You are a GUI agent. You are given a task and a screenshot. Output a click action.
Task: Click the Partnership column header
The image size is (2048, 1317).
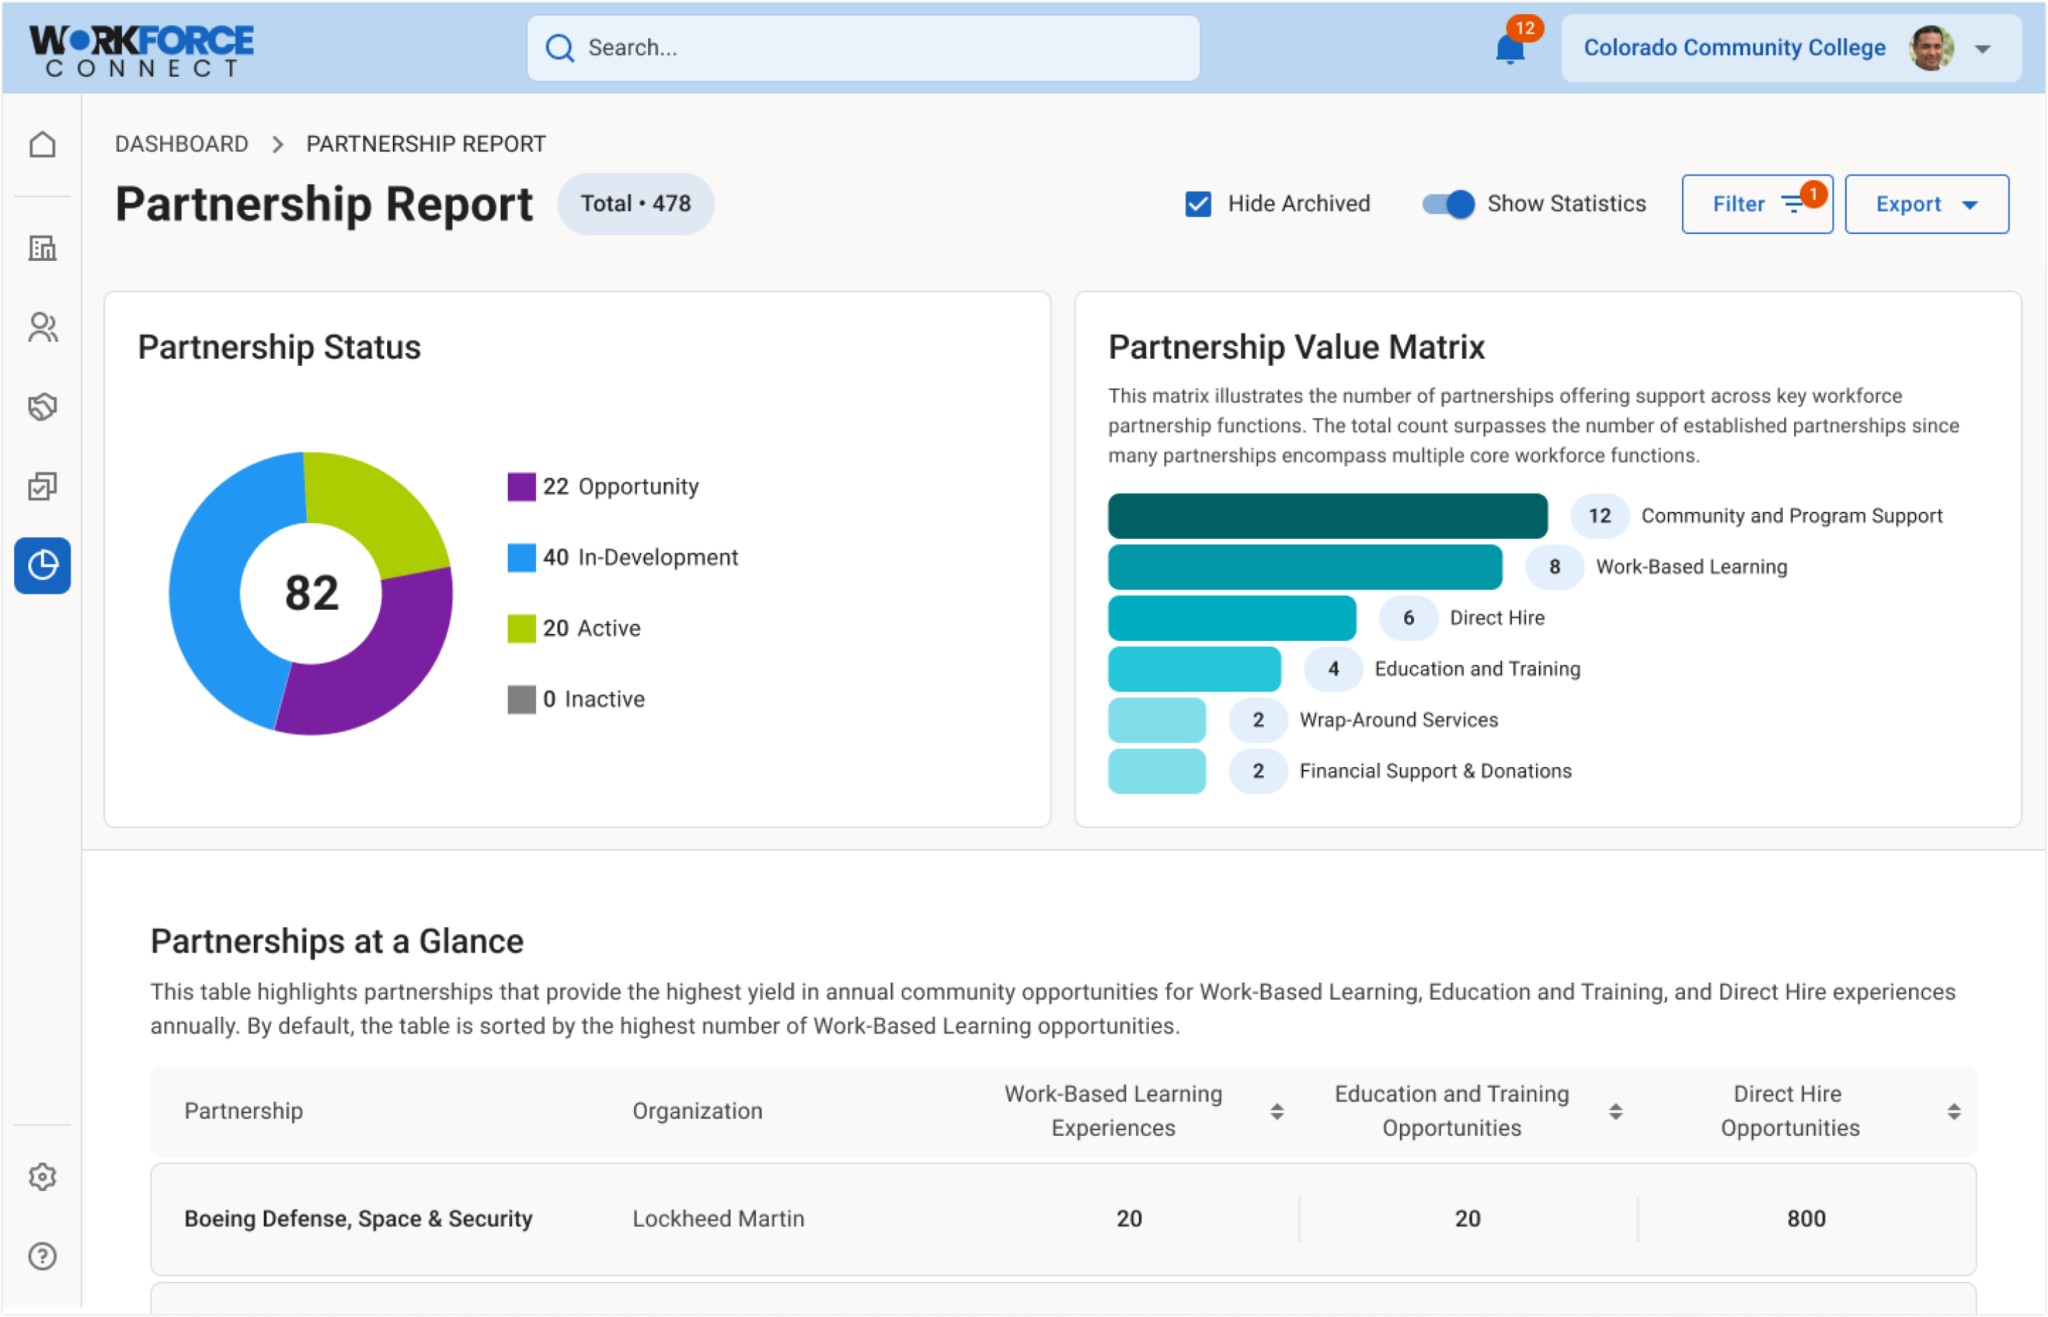(243, 1111)
